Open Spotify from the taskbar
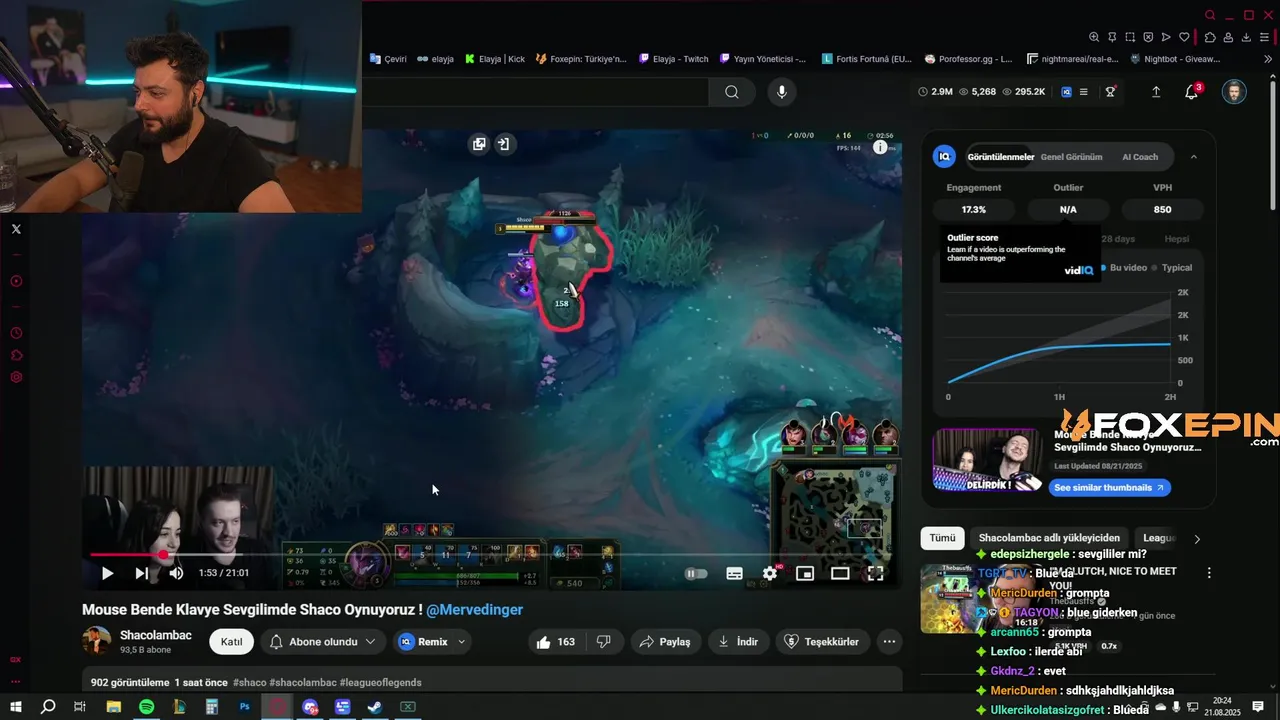 pos(146,707)
